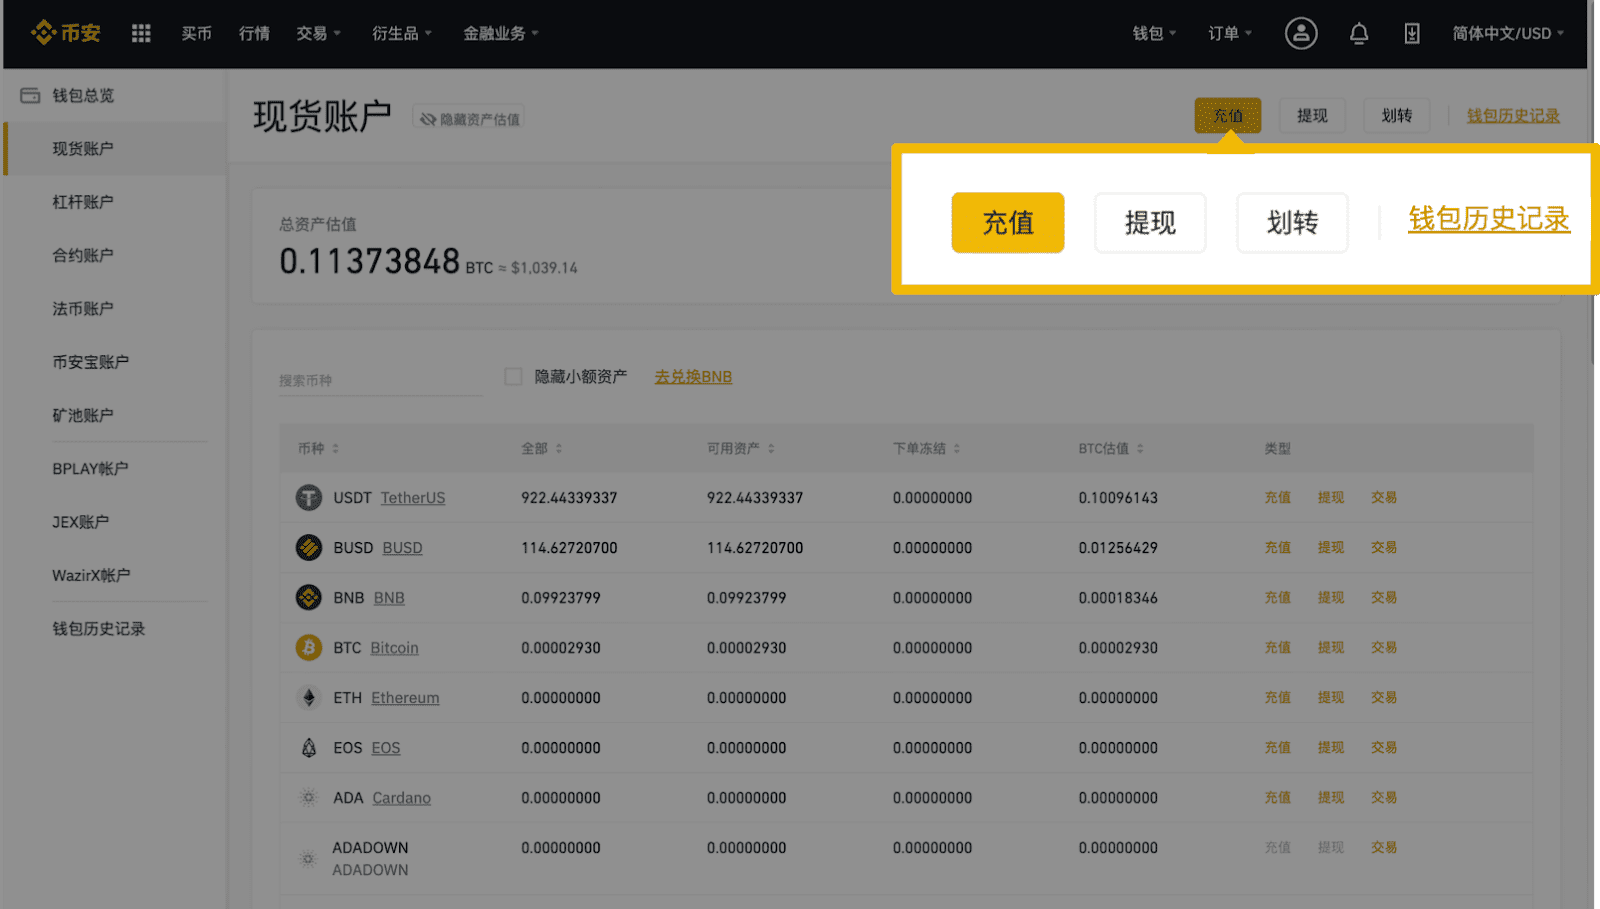Click 交易 in the EOS row

coord(1383,747)
